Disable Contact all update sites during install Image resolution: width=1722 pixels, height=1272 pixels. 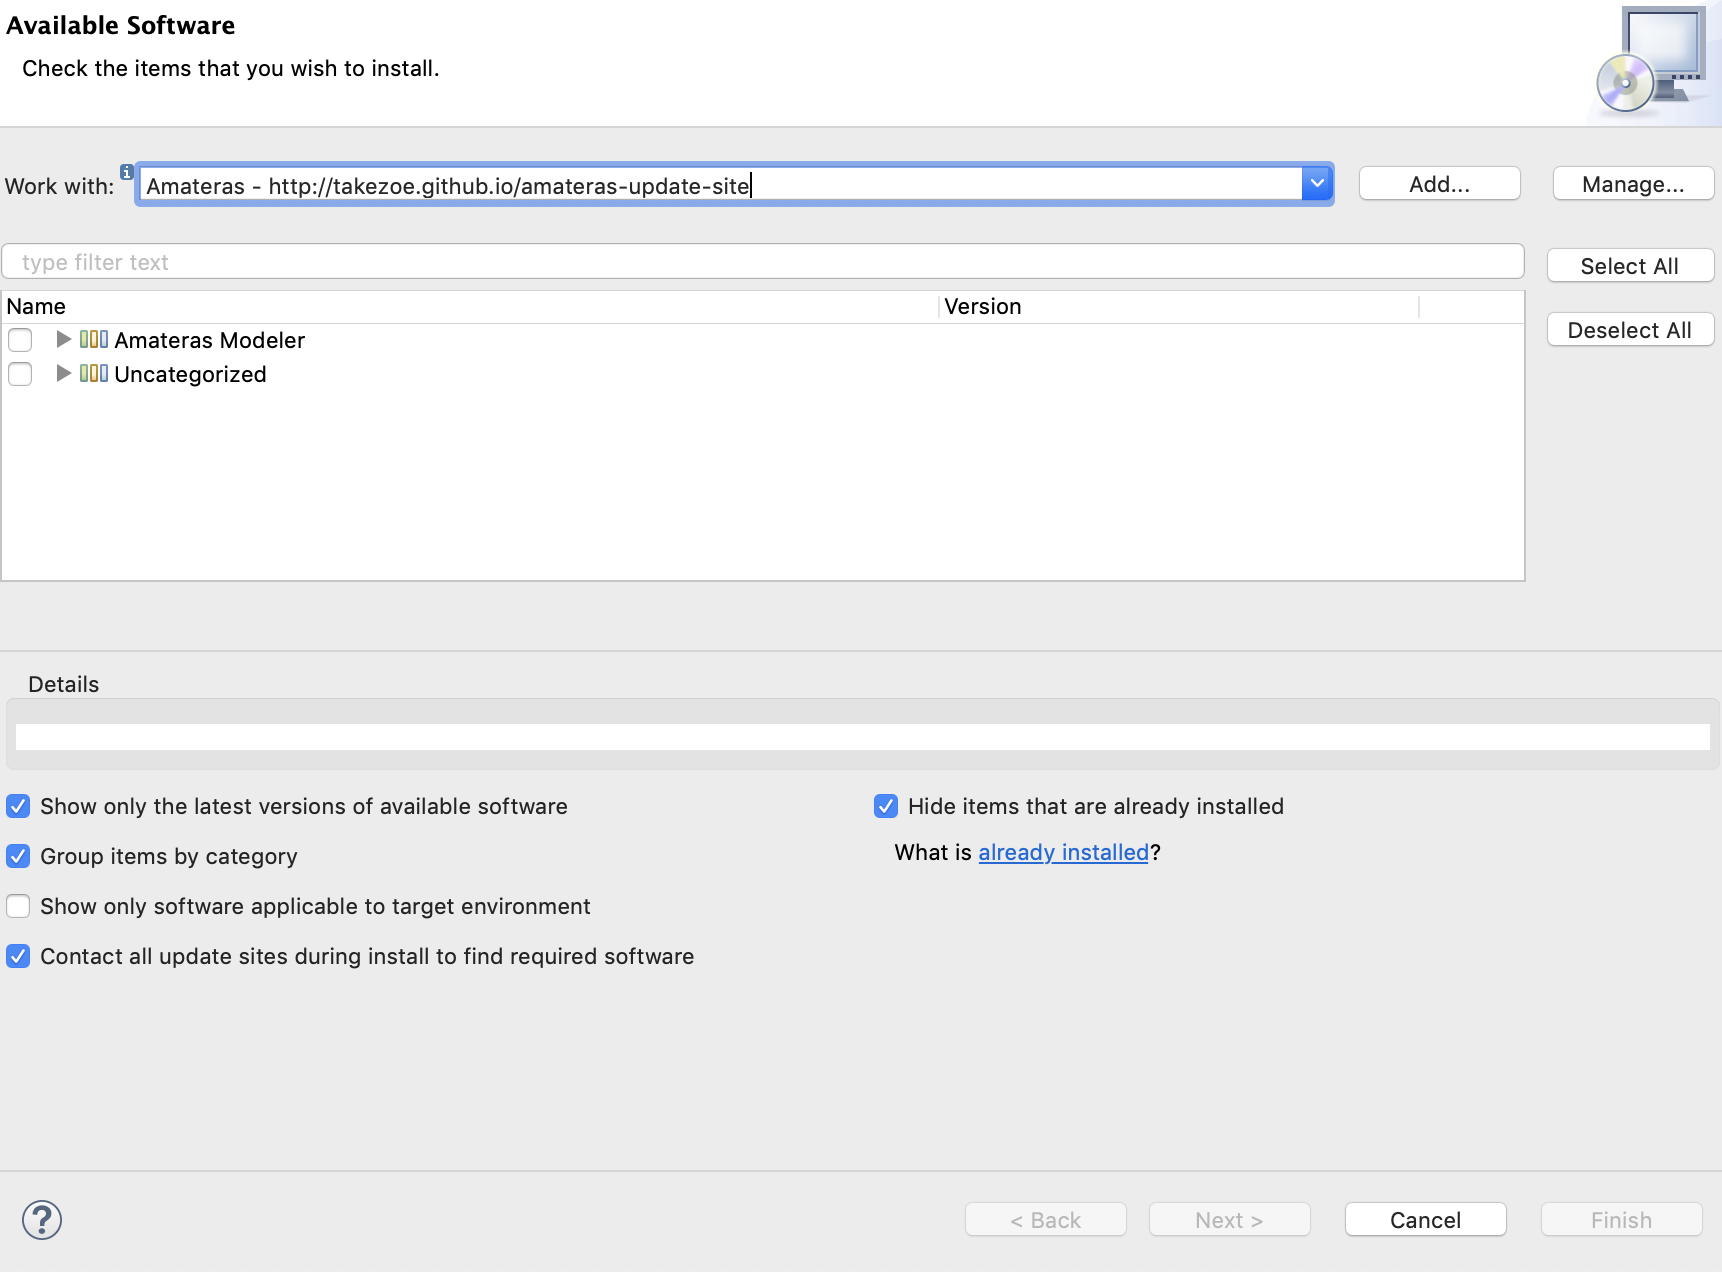[x=18, y=956]
